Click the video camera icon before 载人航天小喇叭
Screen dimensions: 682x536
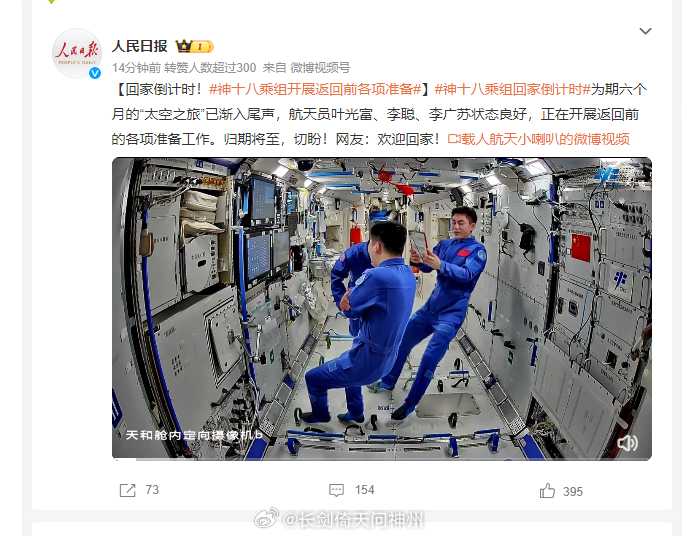[454, 139]
